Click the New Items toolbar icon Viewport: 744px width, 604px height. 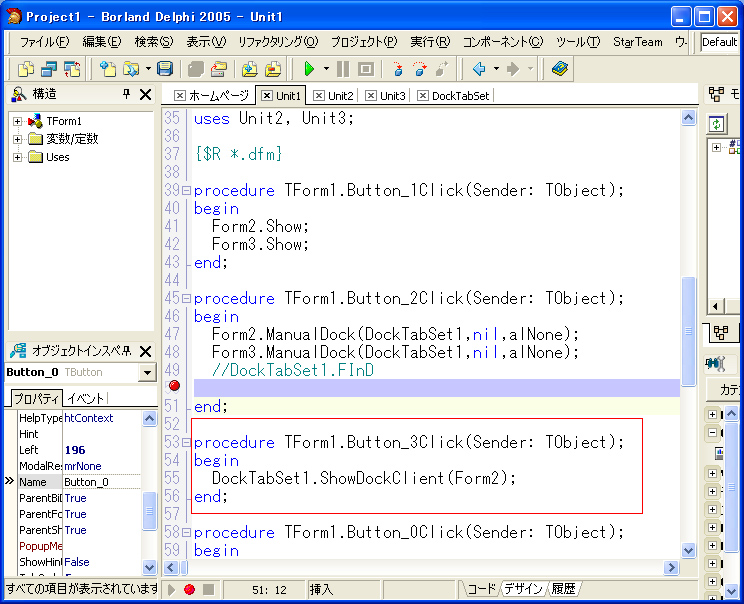point(26,69)
